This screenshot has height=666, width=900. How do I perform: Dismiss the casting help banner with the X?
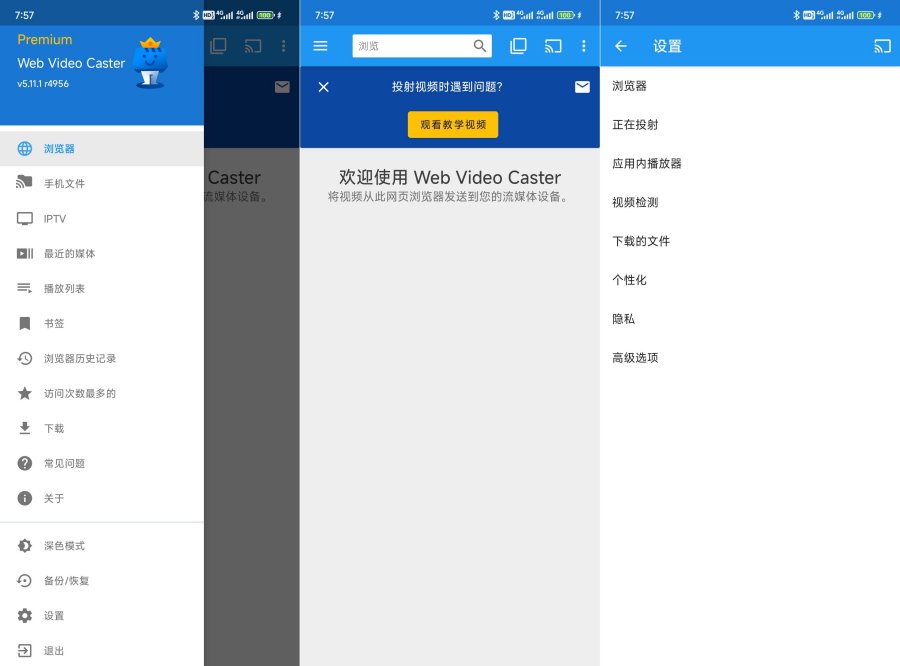(x=323, y=87)
